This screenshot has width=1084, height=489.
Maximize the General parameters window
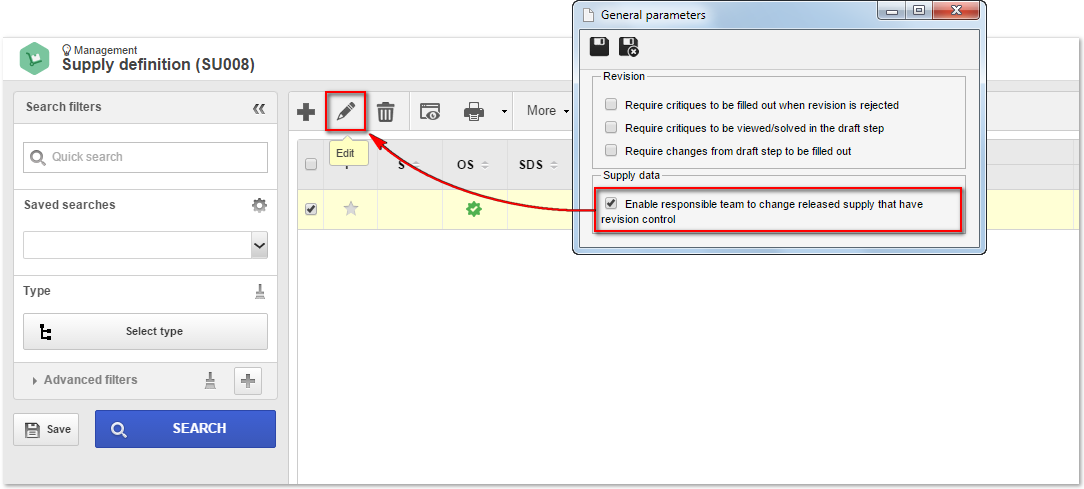point(919,10)
